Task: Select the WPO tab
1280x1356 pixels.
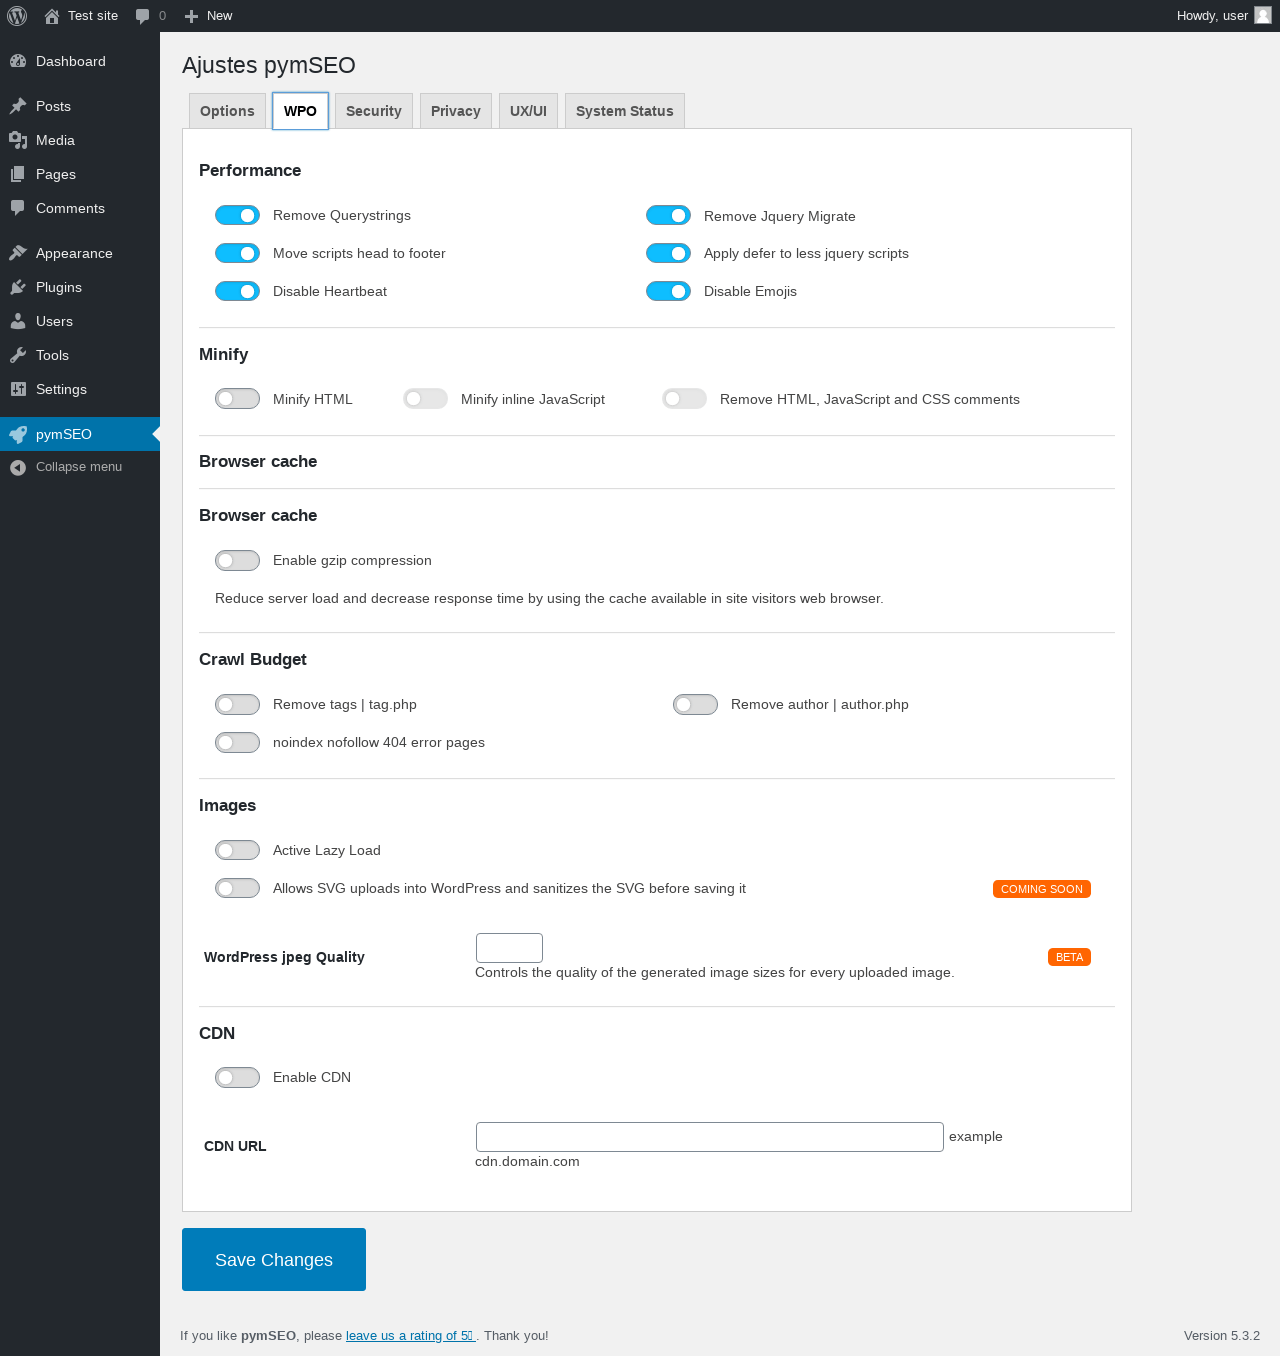Action: click(300, 111)
